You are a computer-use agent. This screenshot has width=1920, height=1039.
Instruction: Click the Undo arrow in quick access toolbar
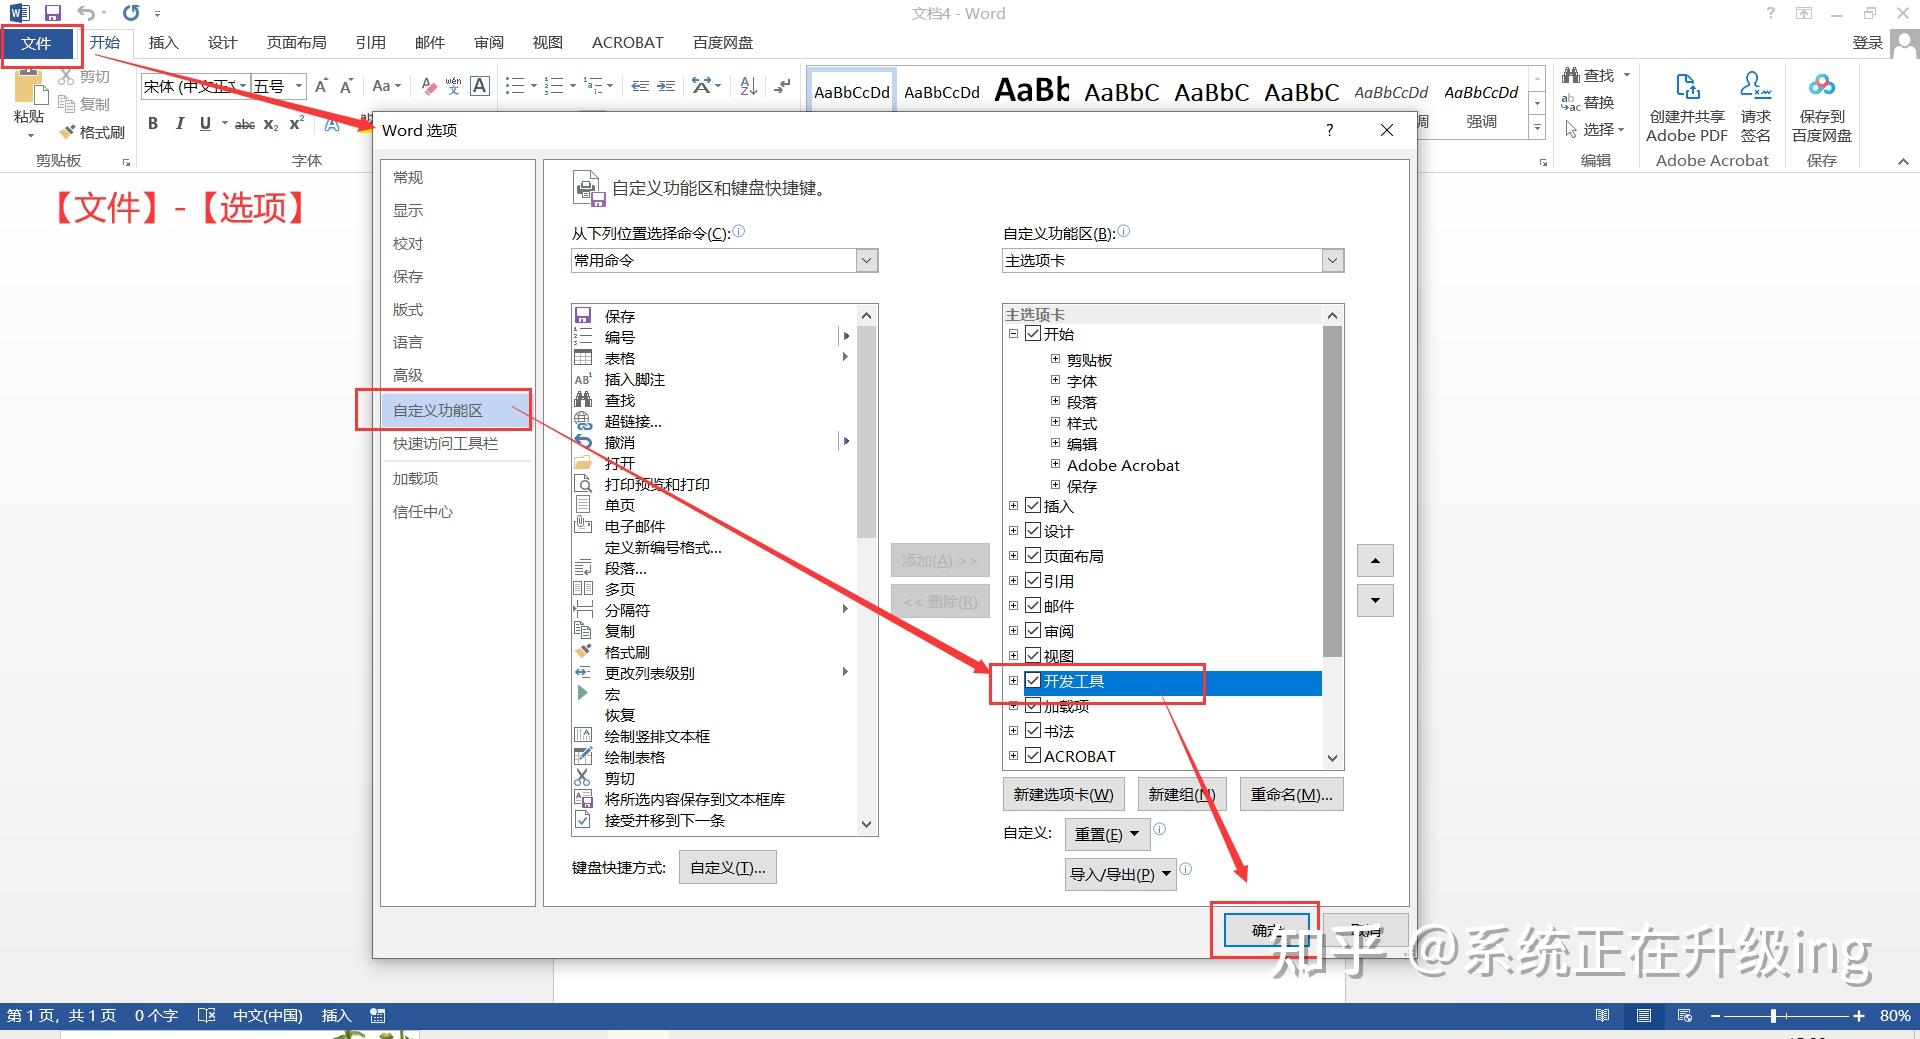click(x=87, y=13)
